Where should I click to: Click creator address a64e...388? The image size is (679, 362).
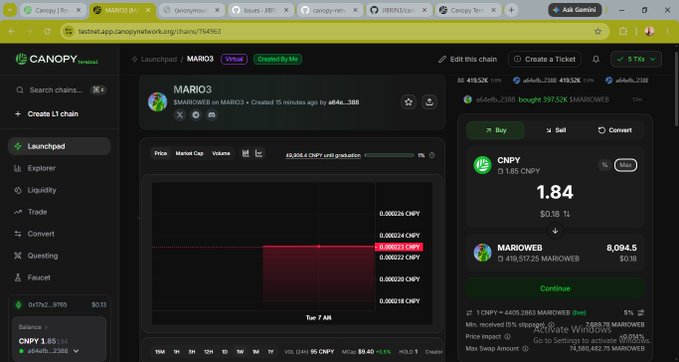(343, 103)
